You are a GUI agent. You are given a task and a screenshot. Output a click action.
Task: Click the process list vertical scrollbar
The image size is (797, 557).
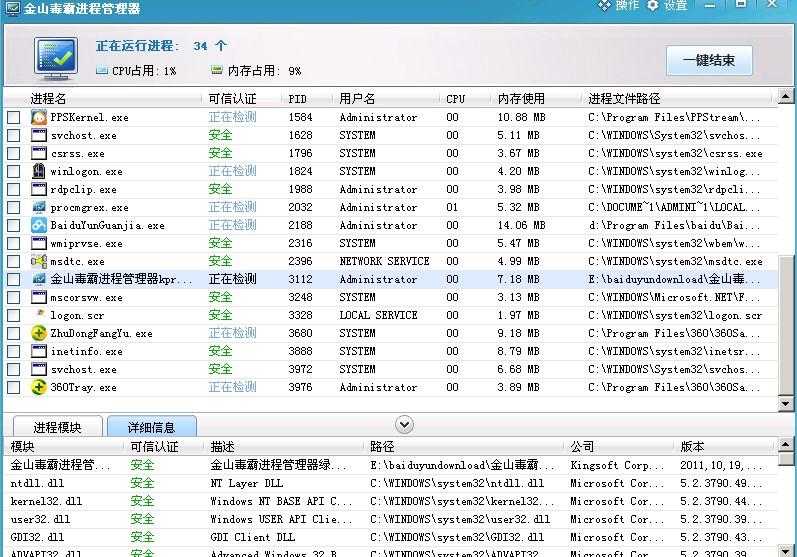pos(785,250)
